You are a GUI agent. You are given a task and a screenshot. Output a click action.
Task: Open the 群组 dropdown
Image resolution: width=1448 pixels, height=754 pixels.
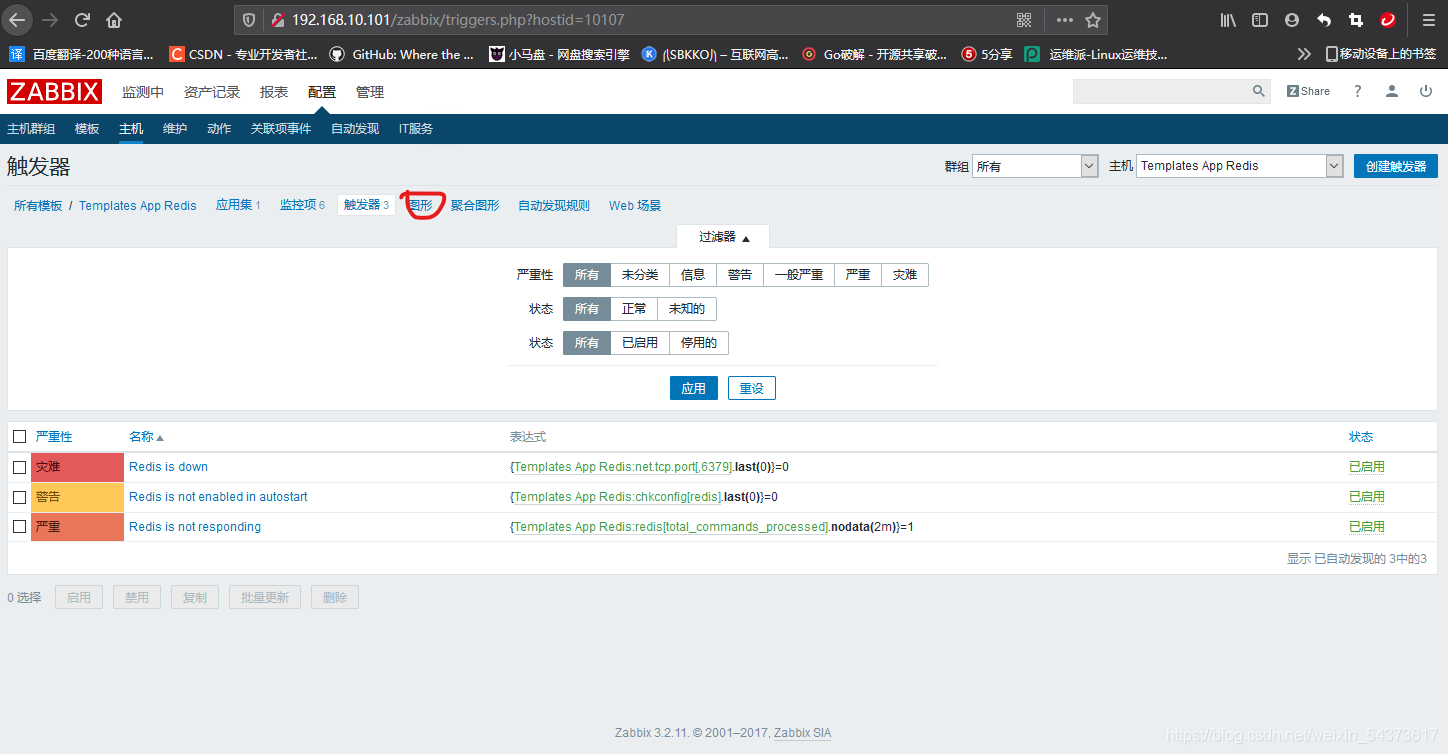[x=1036, y=166]
